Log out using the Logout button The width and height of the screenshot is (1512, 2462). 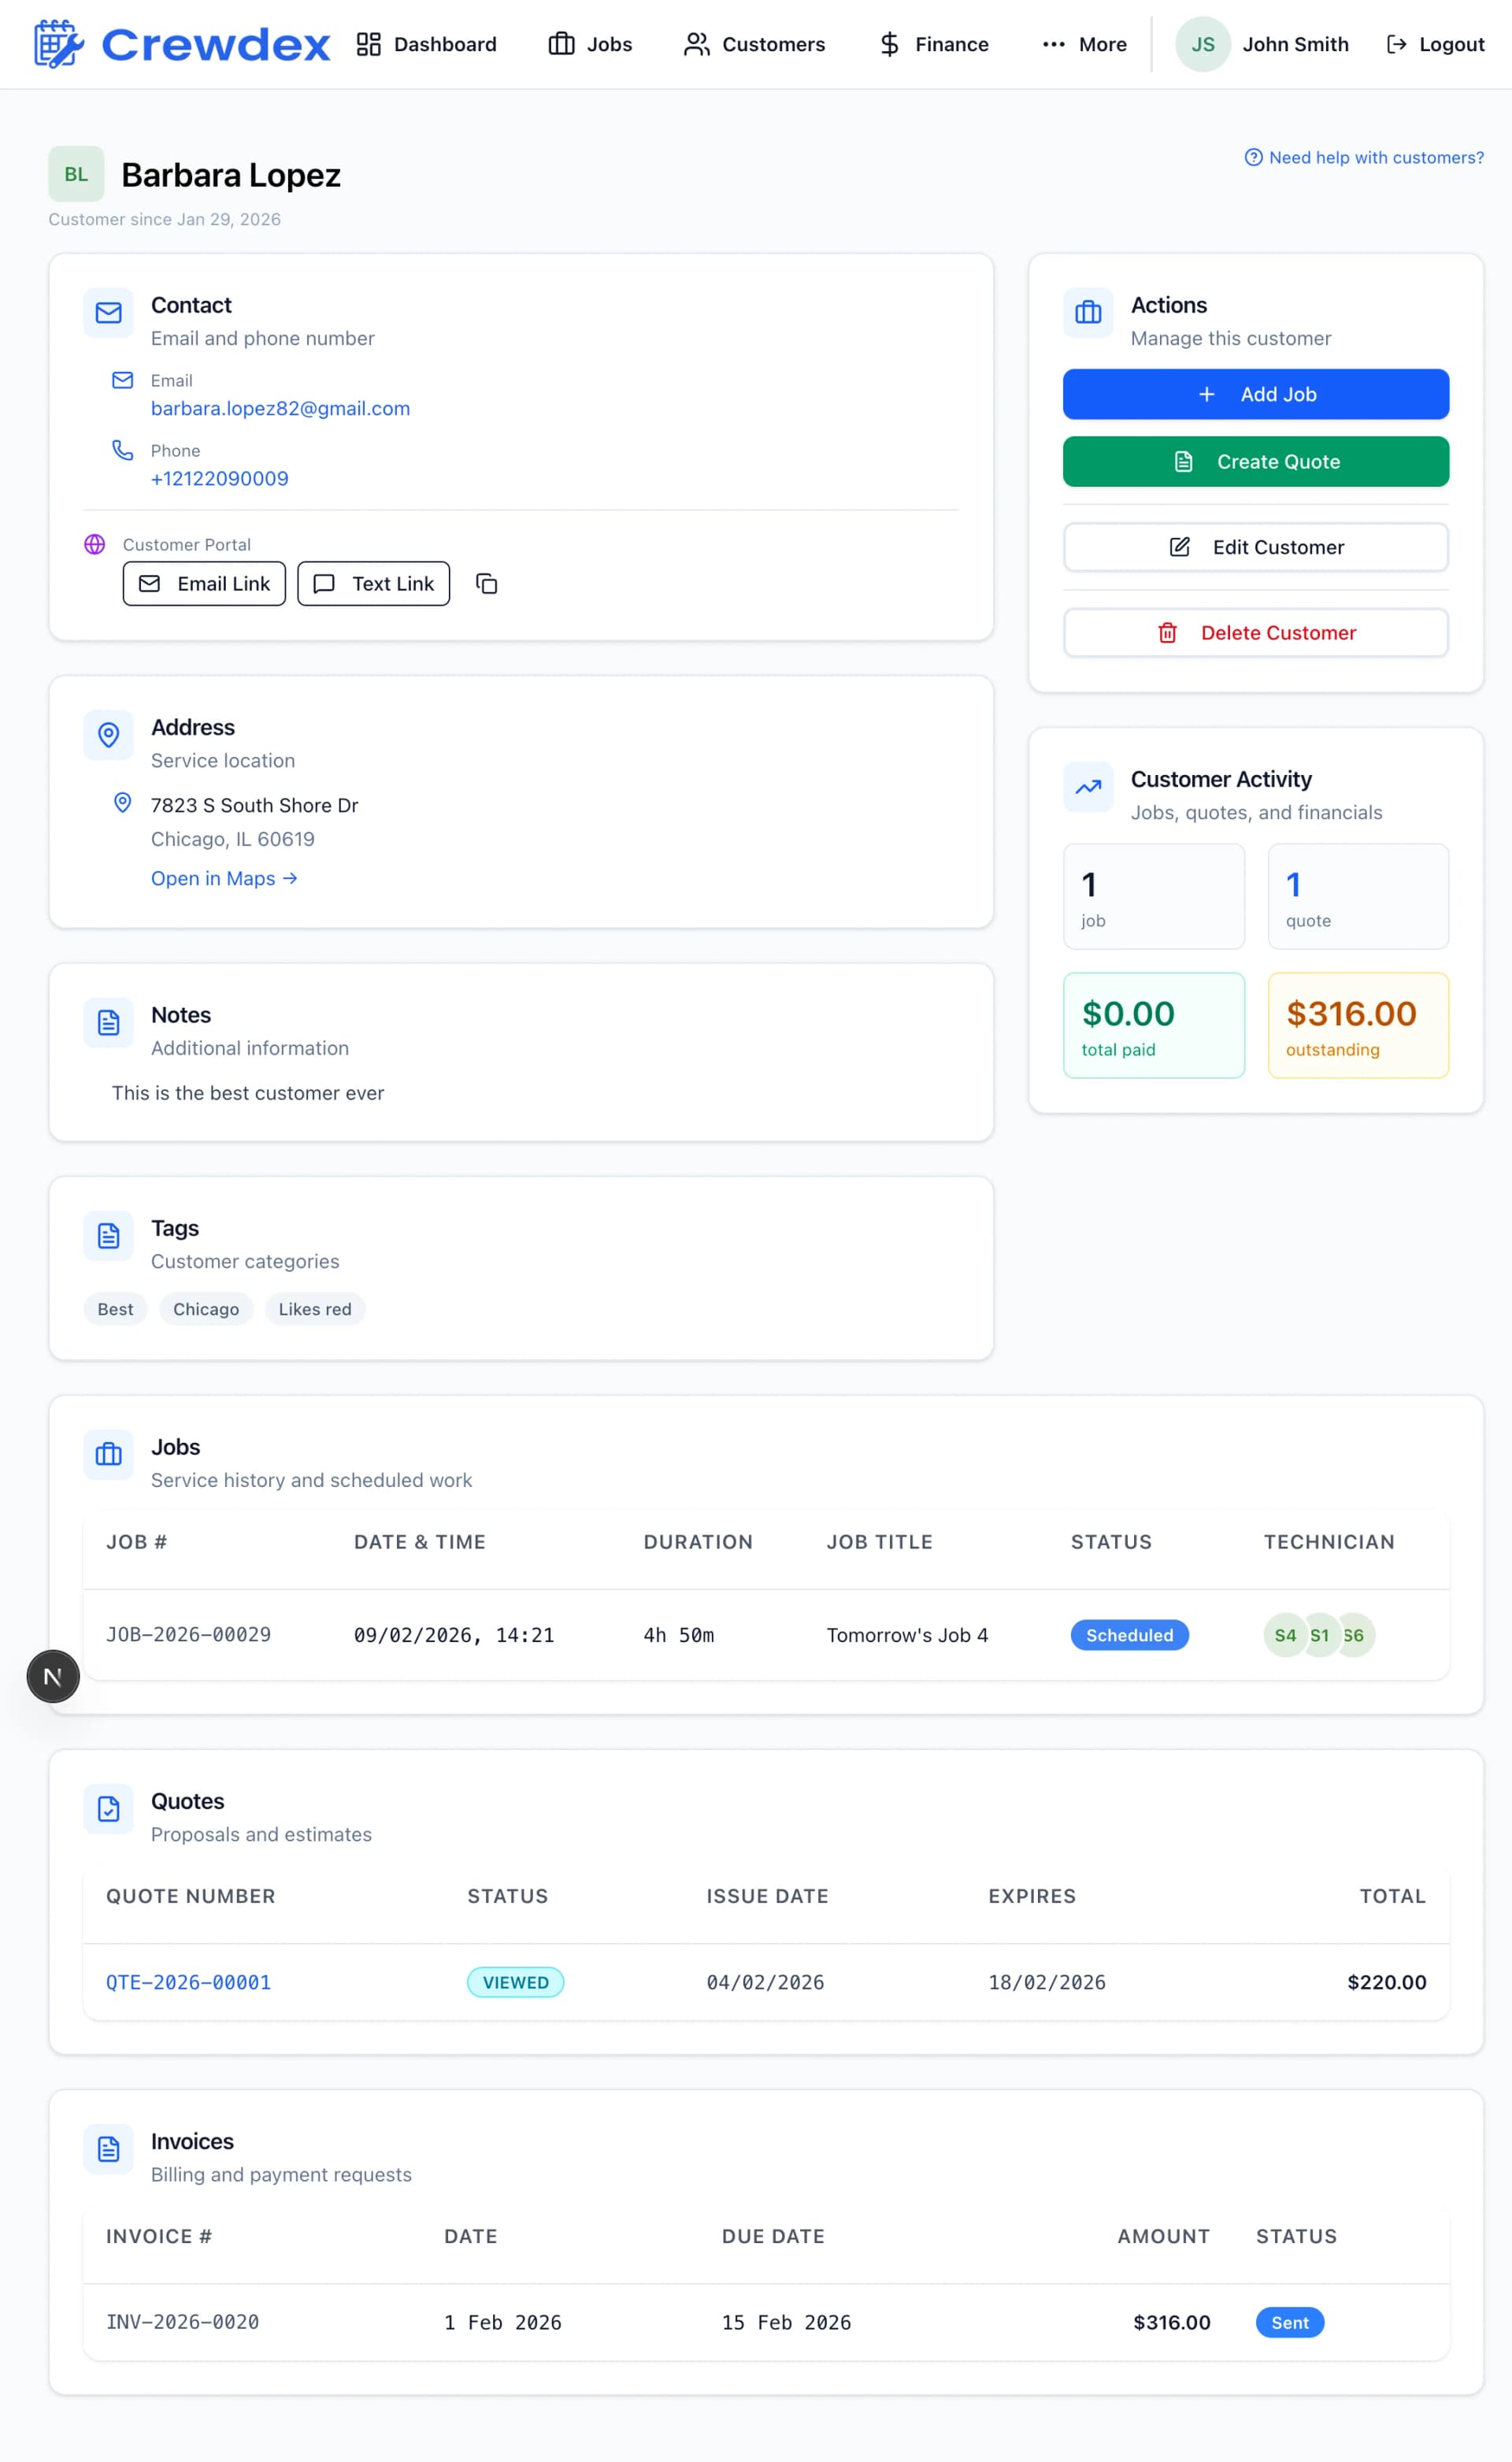click(1435, 44)
